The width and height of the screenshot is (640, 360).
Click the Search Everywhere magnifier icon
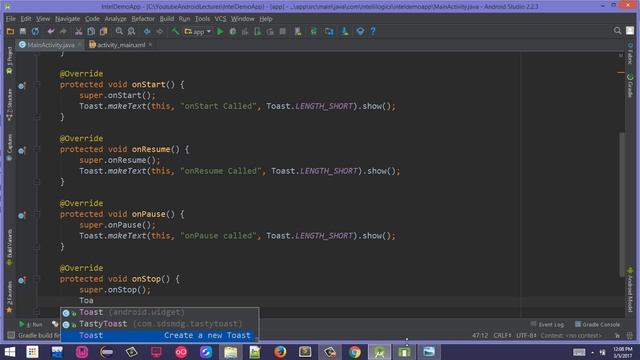tap(617, 31)
